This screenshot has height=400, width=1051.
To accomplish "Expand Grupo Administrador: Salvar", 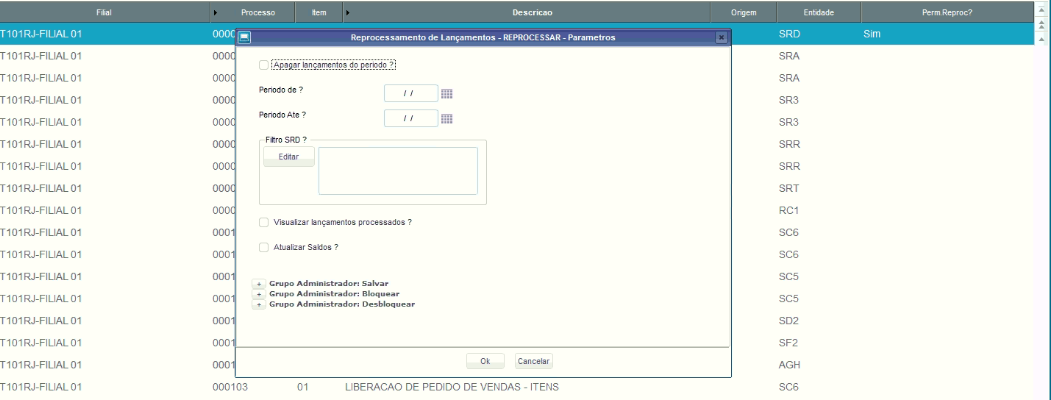I will coord(259,283).
